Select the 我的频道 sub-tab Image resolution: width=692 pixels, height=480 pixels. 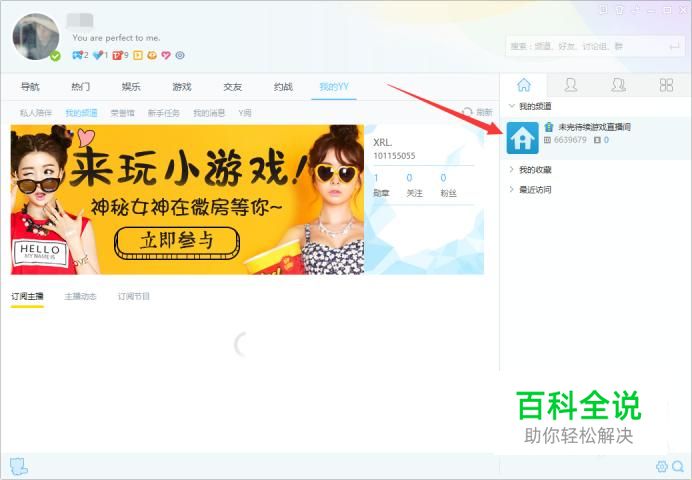[81, 113]
